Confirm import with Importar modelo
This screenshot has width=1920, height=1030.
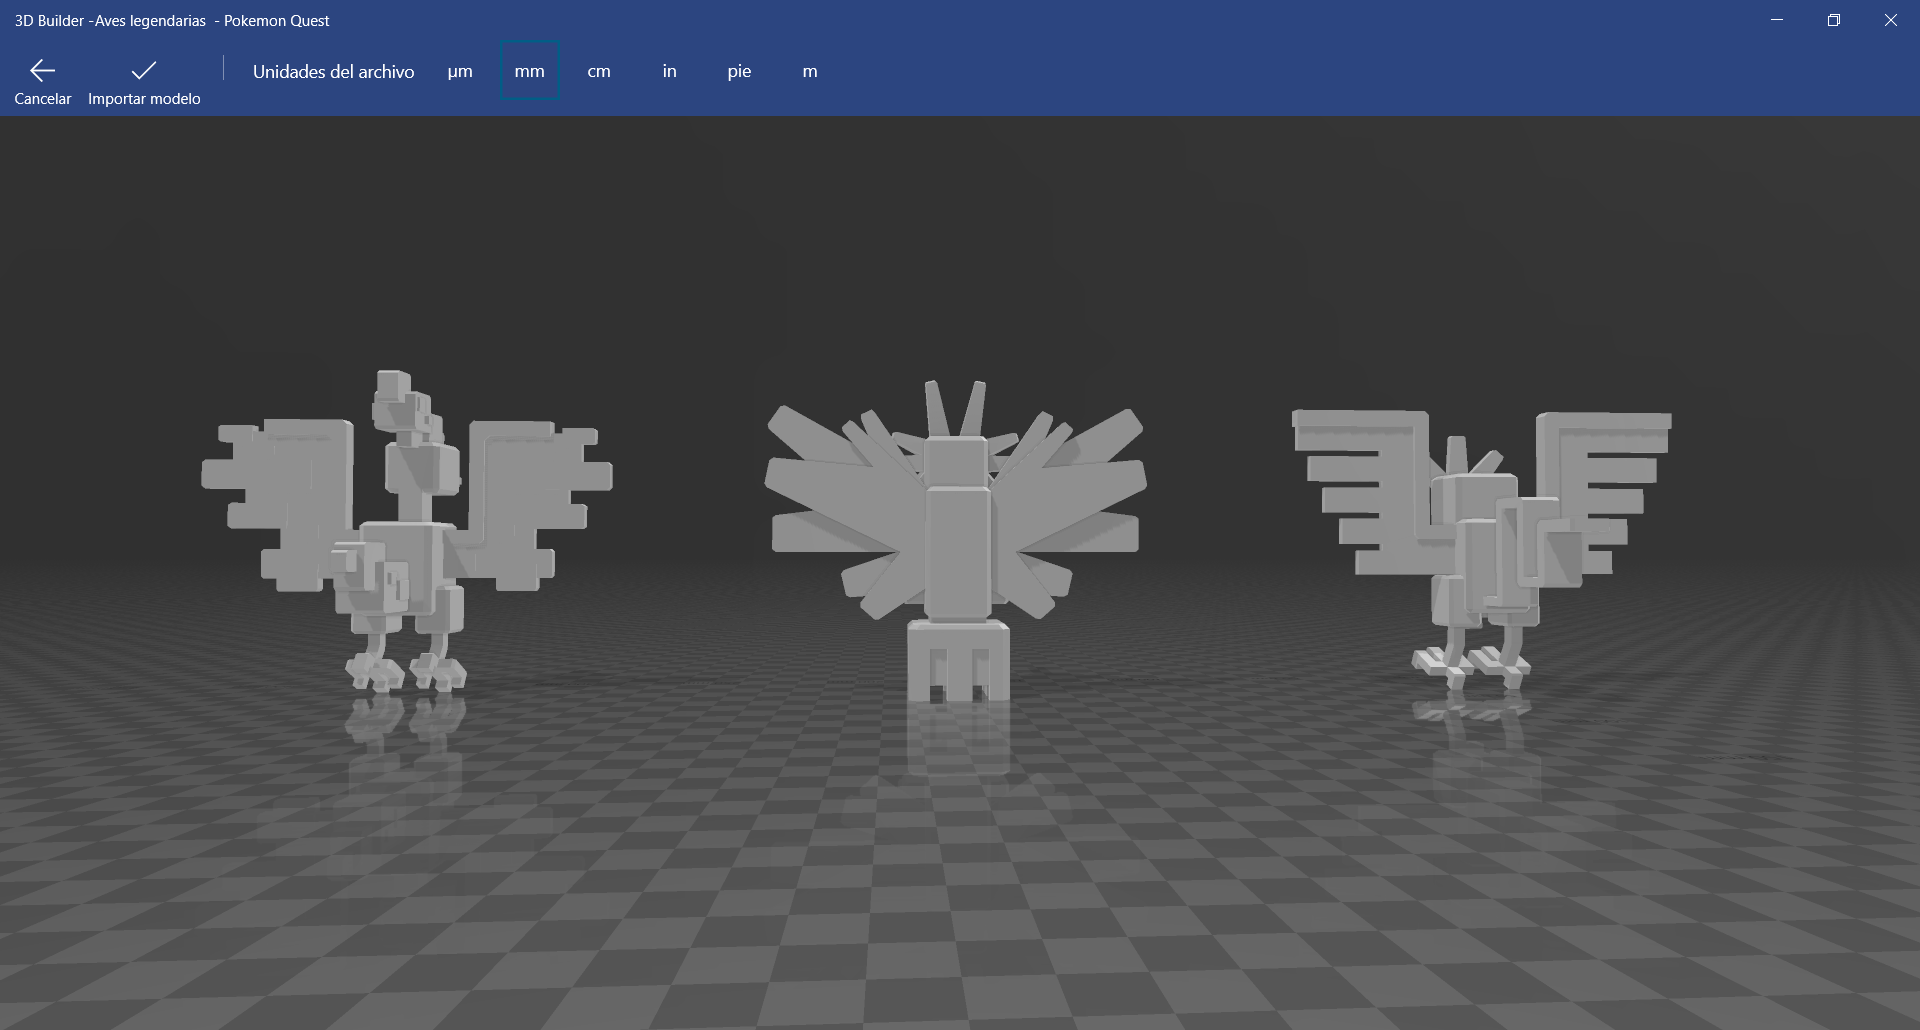pos(142,80)
